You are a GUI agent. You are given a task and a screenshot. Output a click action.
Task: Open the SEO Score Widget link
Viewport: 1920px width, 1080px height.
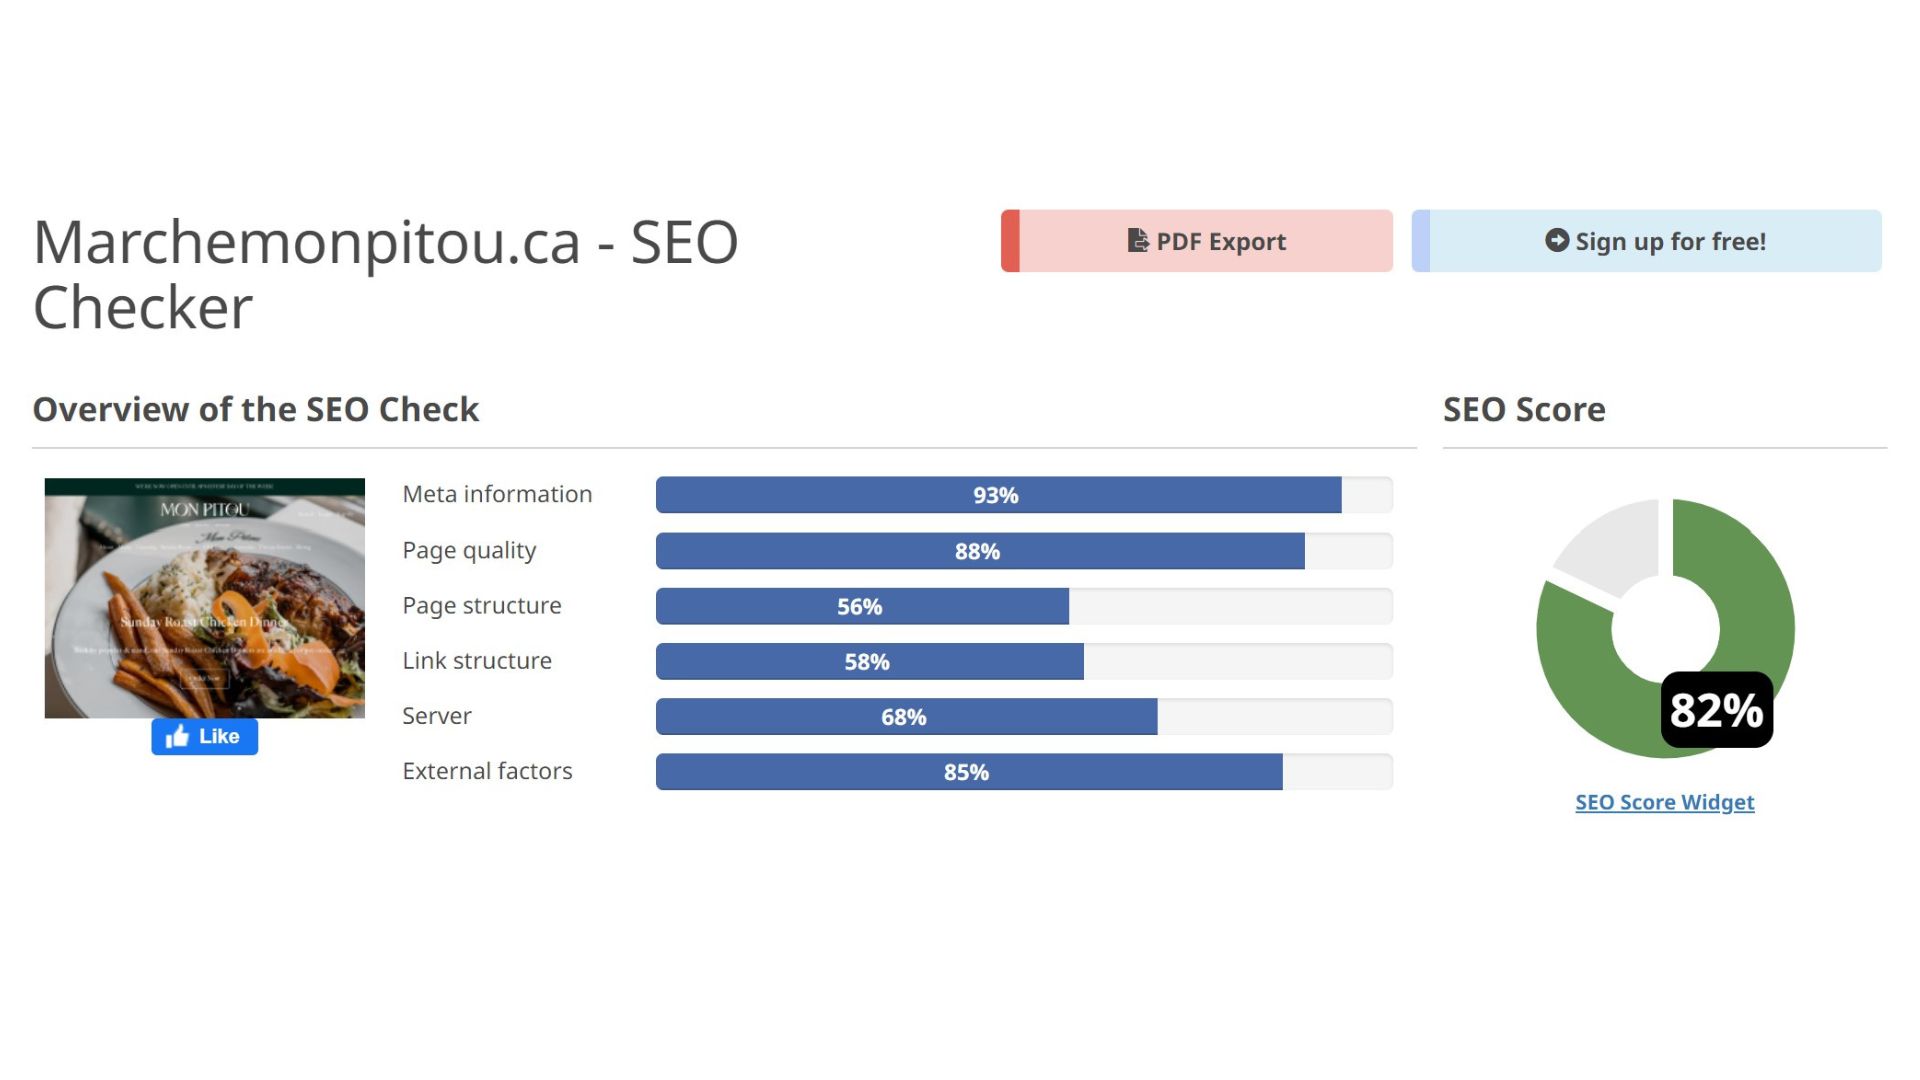(x=1664, y=802)
